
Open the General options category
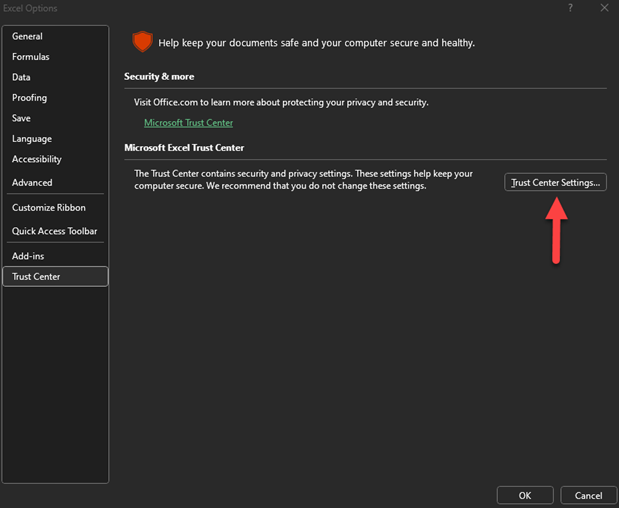(x=27, y=36)
